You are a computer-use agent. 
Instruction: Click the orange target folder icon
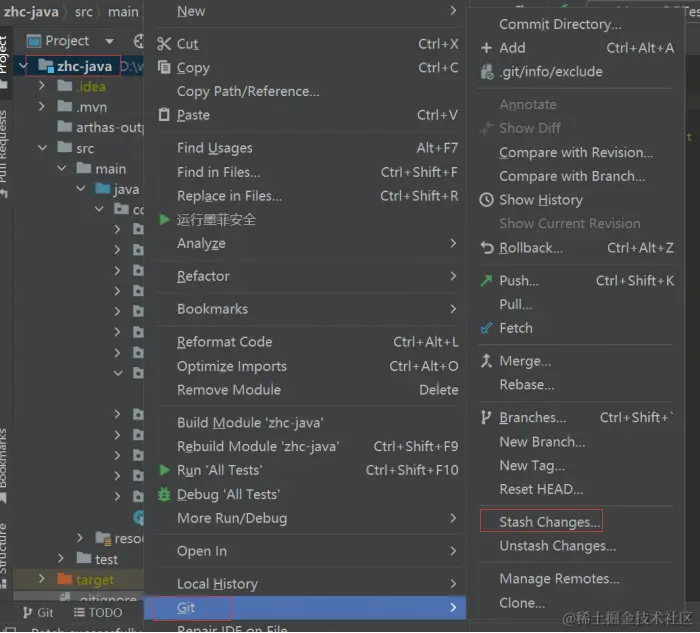click(x=65, y=579)
